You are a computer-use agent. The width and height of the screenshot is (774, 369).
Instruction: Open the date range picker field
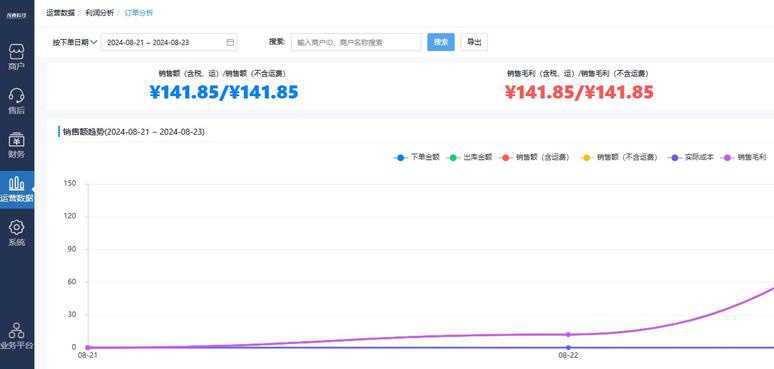point(169,42)
